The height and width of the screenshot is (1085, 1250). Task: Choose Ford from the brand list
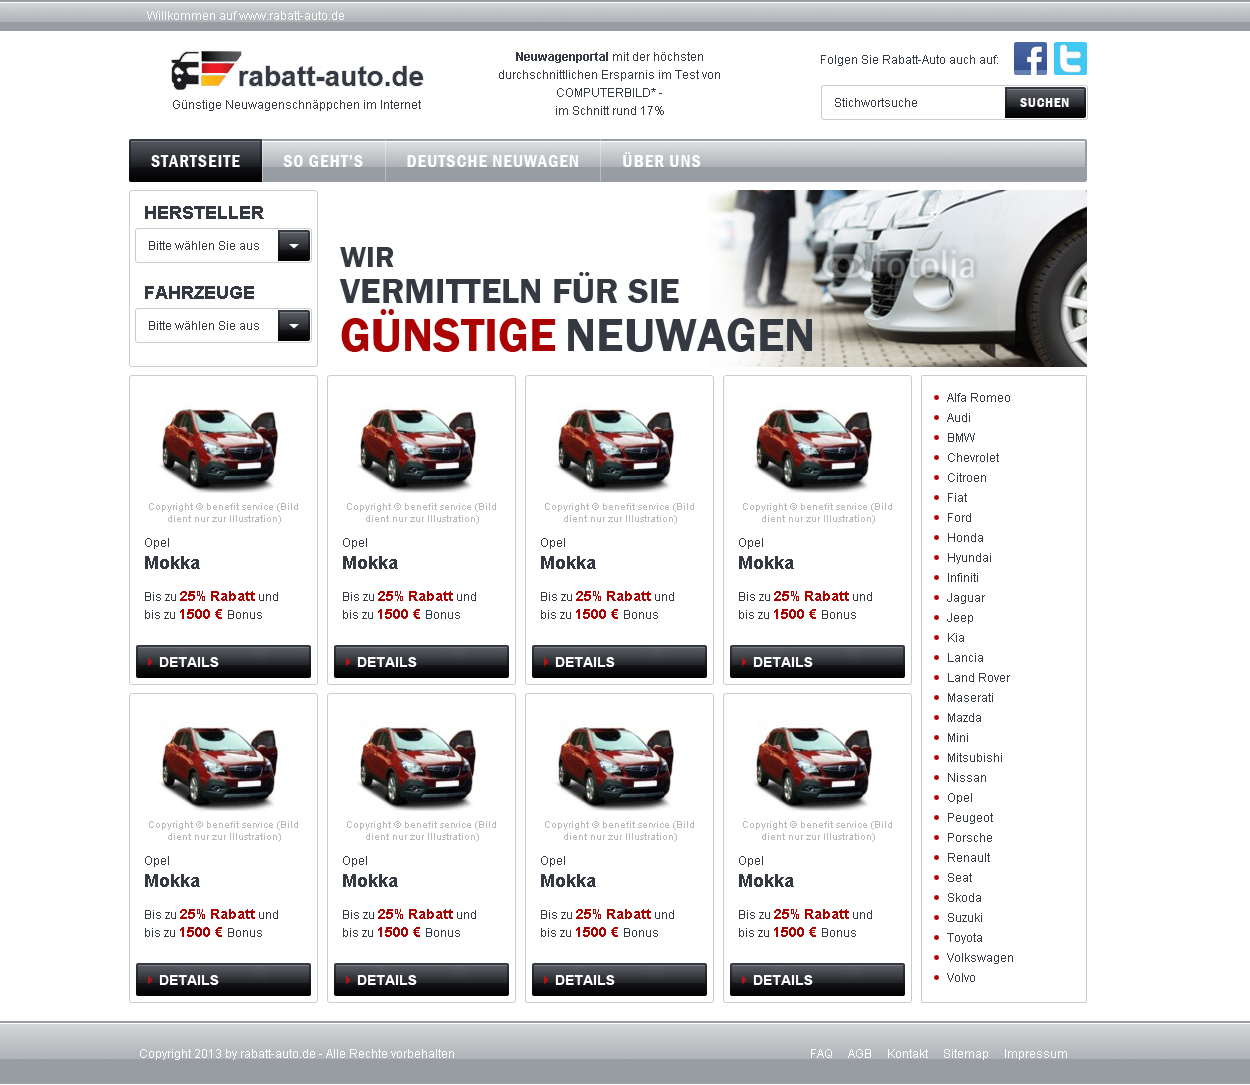959,518
